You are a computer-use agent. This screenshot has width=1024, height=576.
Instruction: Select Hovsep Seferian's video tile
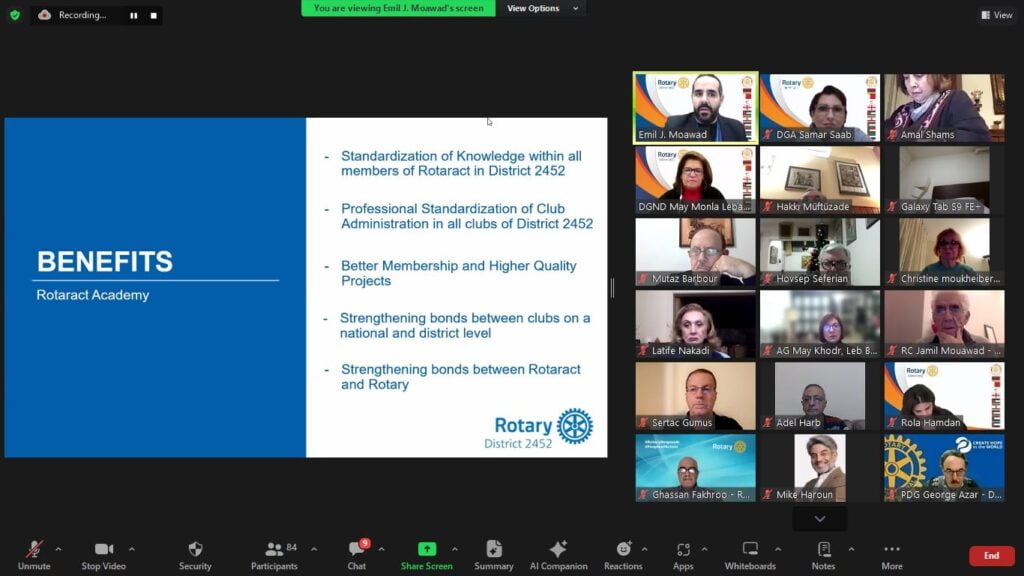coord(820,252)
